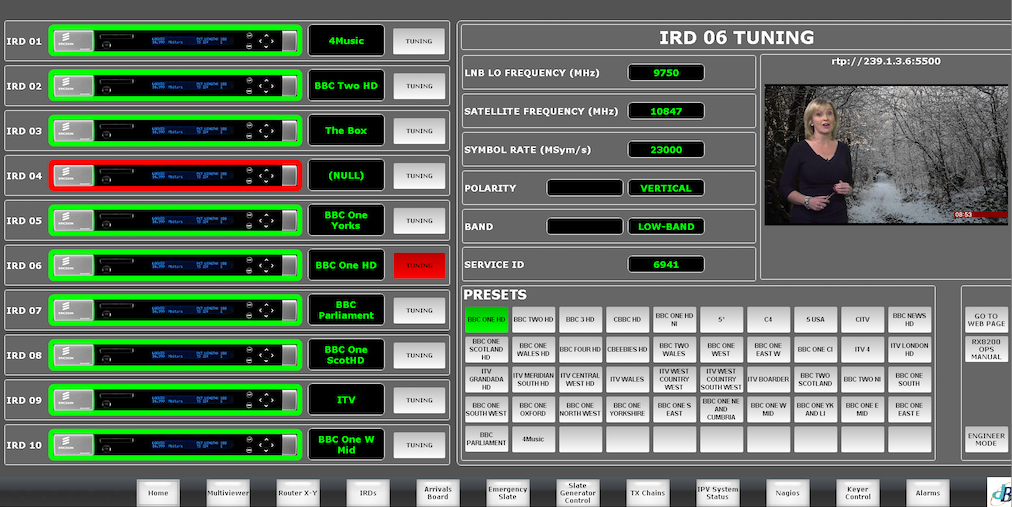Select the ITV MERIDIAN SOUTH HD preset
This screenshot has height=507, width=1012.
point(533,379)
